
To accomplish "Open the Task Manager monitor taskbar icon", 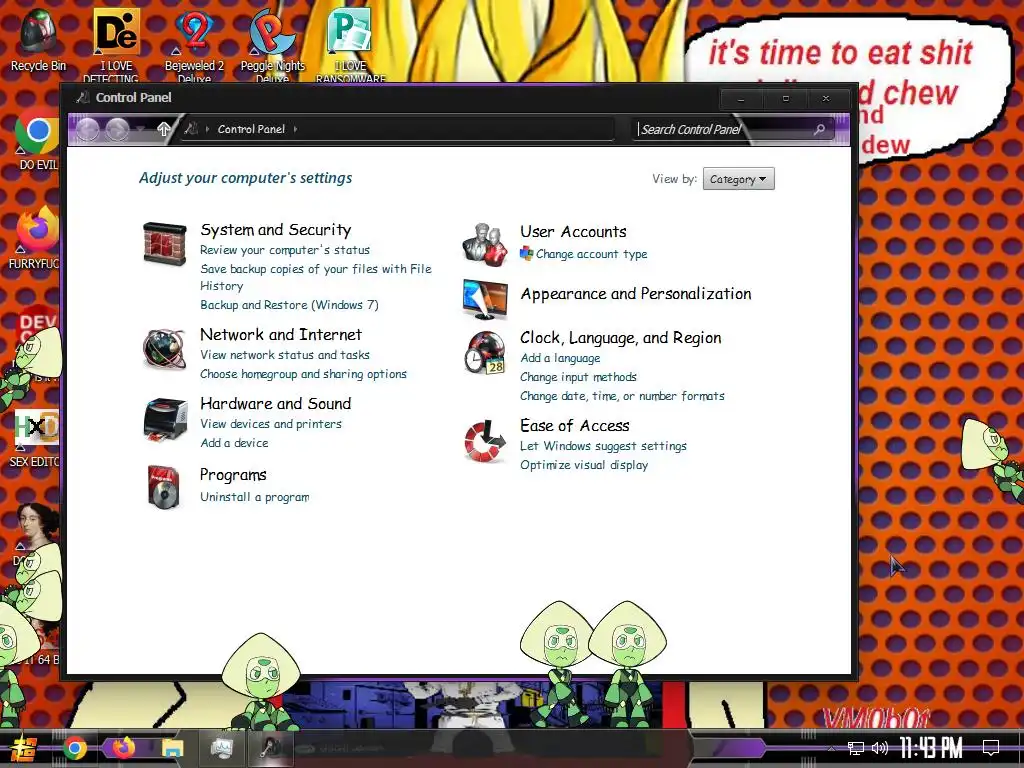I will (x=222, y=748).
